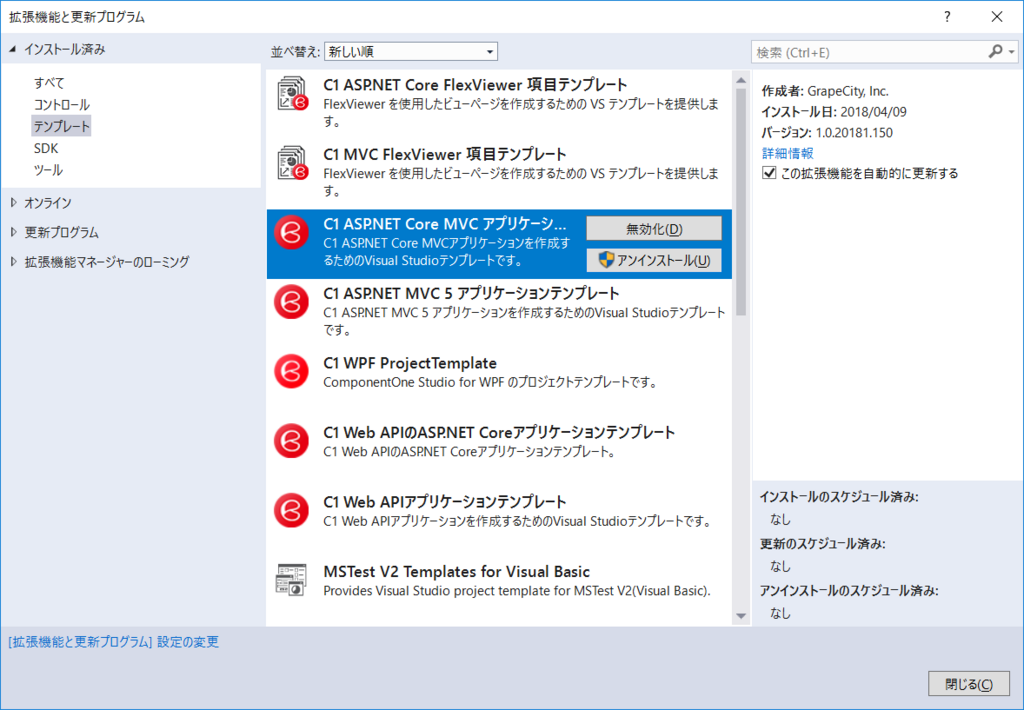Click the search magnifier icon
This screenshot has width=1024, height=710.
pos(995,52)
